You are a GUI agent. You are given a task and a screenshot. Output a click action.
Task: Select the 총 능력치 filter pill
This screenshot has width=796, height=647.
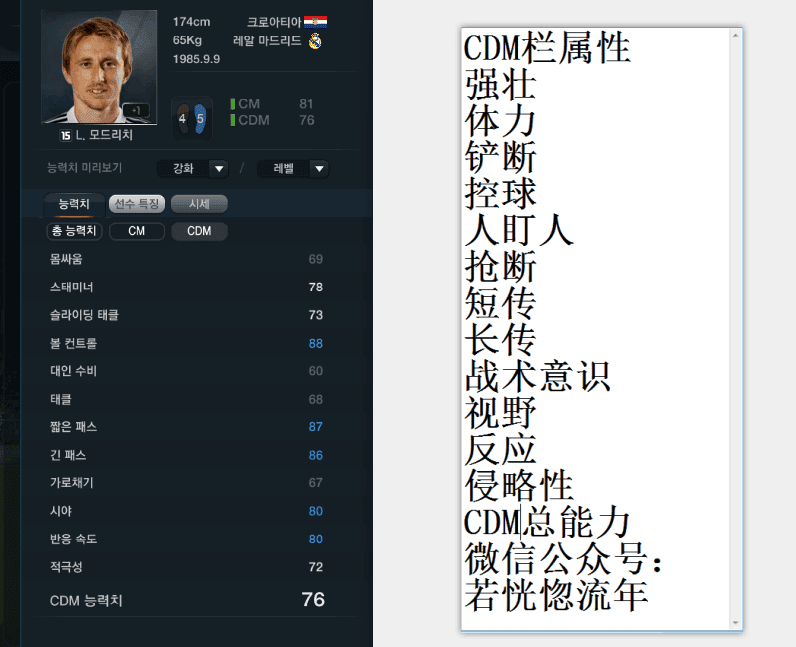pyautogui.click(x=74, y=231)
